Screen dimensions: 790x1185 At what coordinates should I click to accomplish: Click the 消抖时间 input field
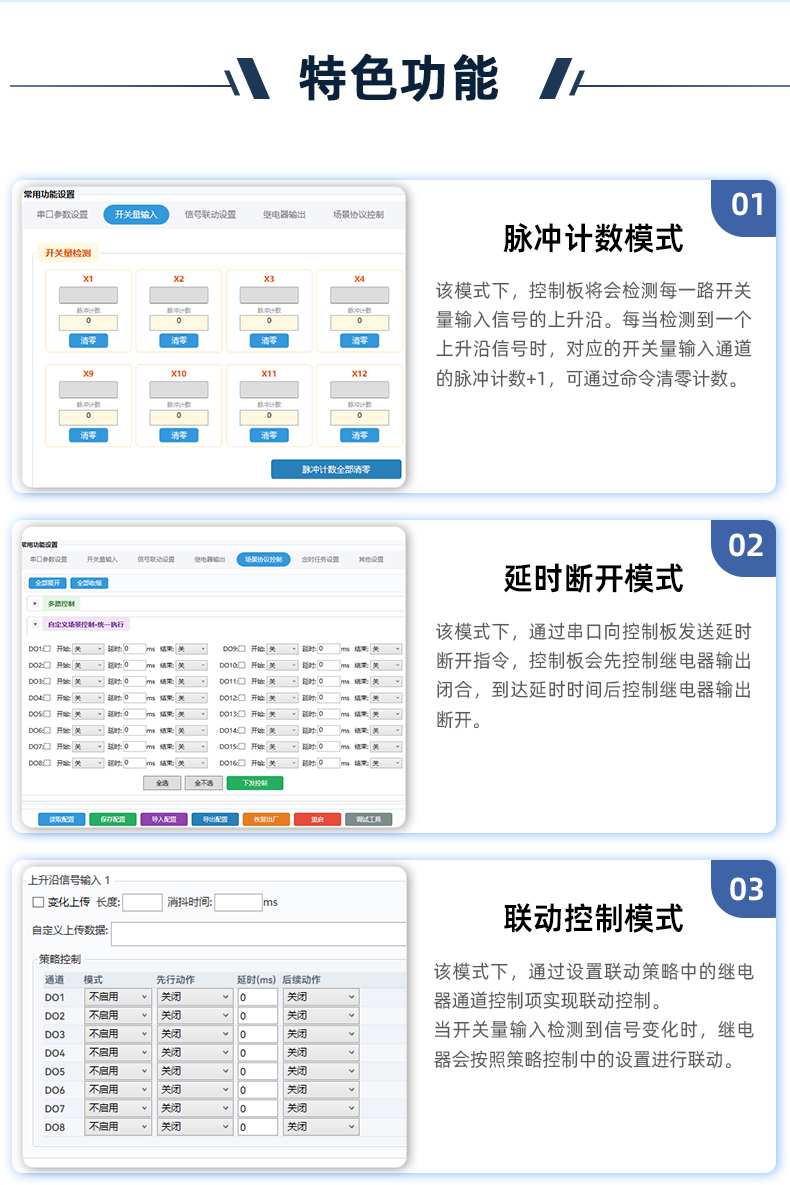(238, 902)
